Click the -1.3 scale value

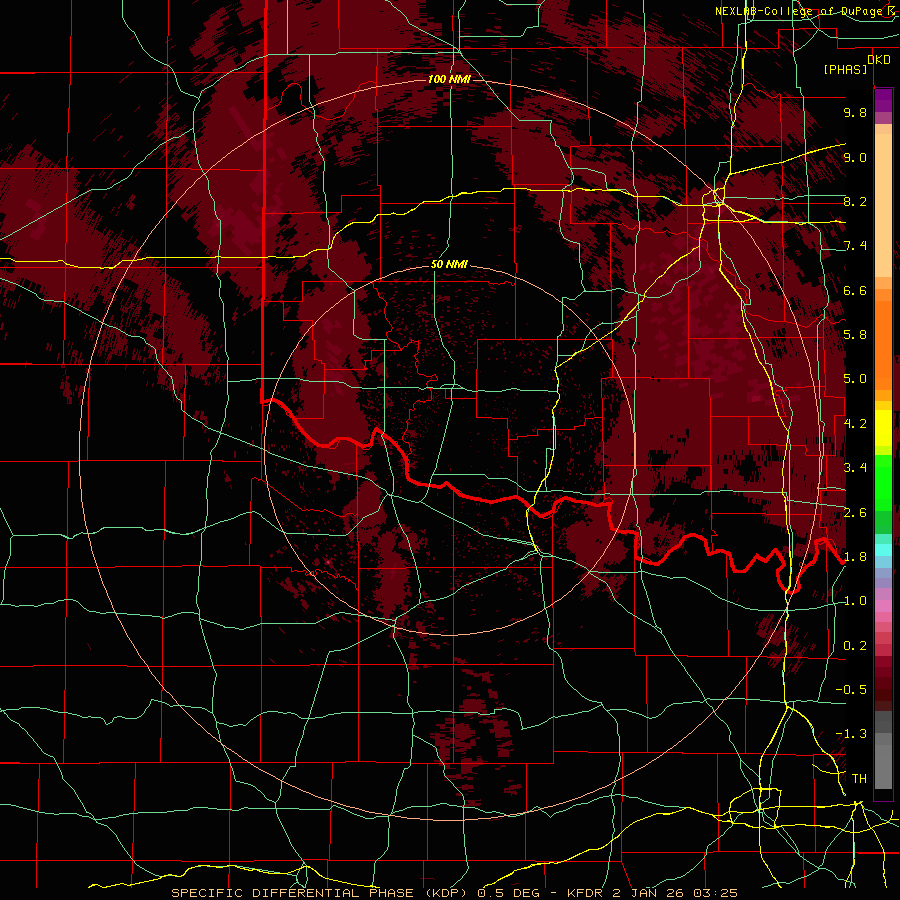[851, 734]
